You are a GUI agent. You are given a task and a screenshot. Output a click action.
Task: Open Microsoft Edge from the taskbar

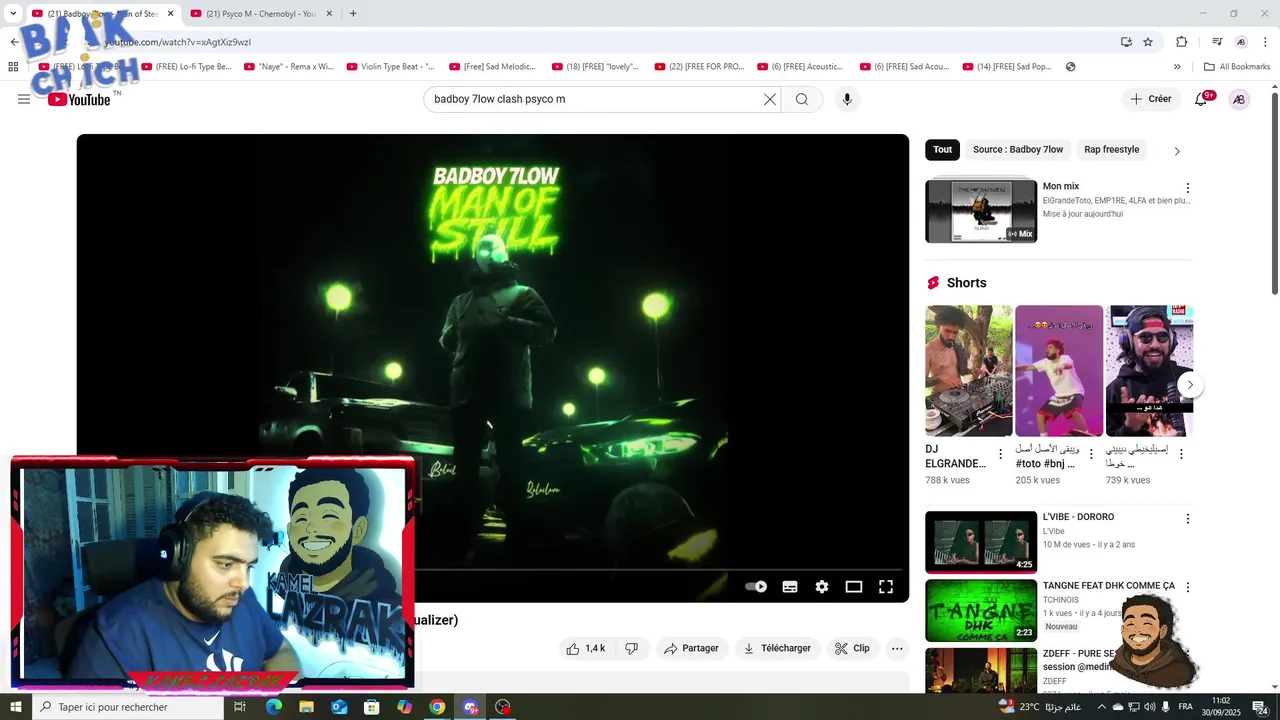pos(274,707)
